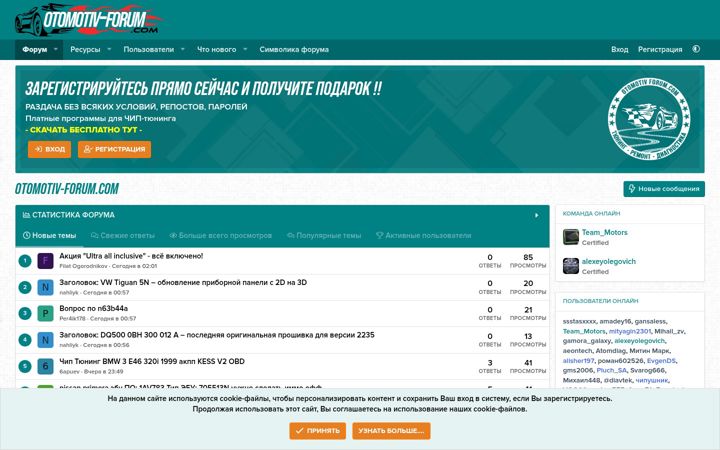Viewport: 720px width, 450px height.
Task: Click N avatar beside VW Tiguan thread
Action: click(45, 287)
